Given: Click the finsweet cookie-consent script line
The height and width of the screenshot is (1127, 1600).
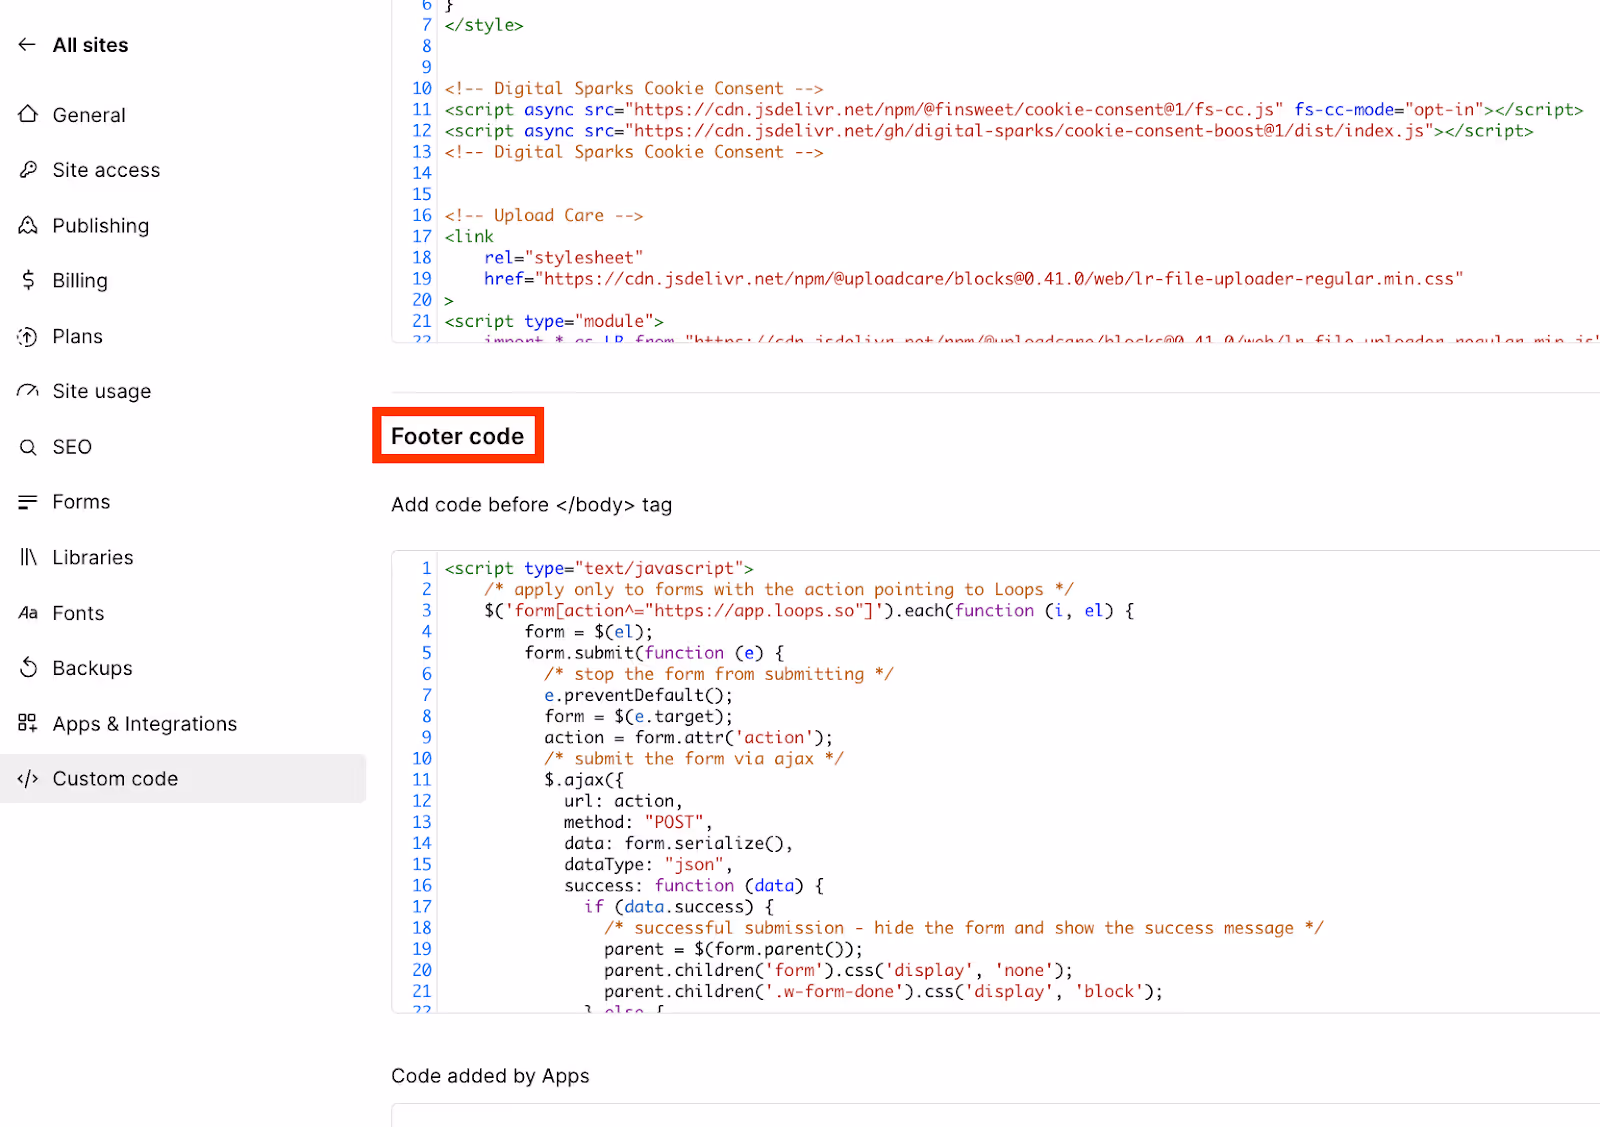Looking at the screenshot, I should [x=1014, y=110].
